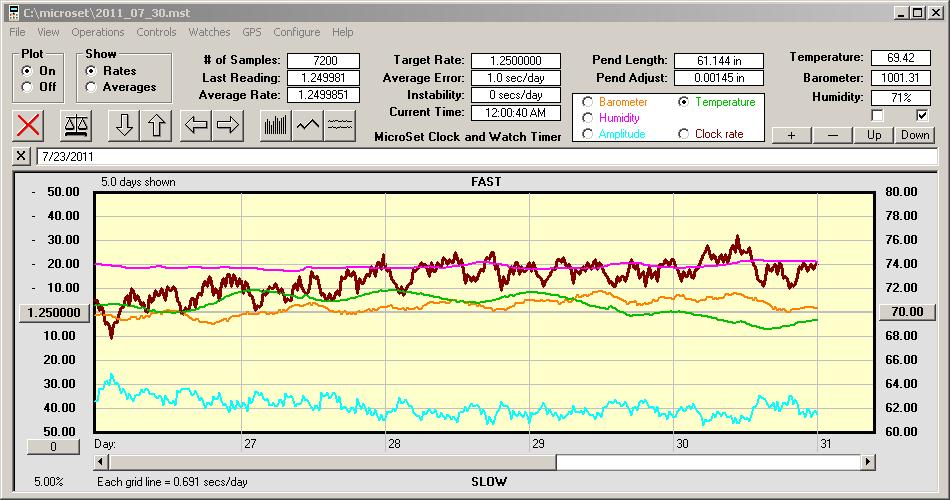Image resolution: width=950 pixels, height=500 pixels.
Task: Click the up arrow shift button
Action: 156,125
